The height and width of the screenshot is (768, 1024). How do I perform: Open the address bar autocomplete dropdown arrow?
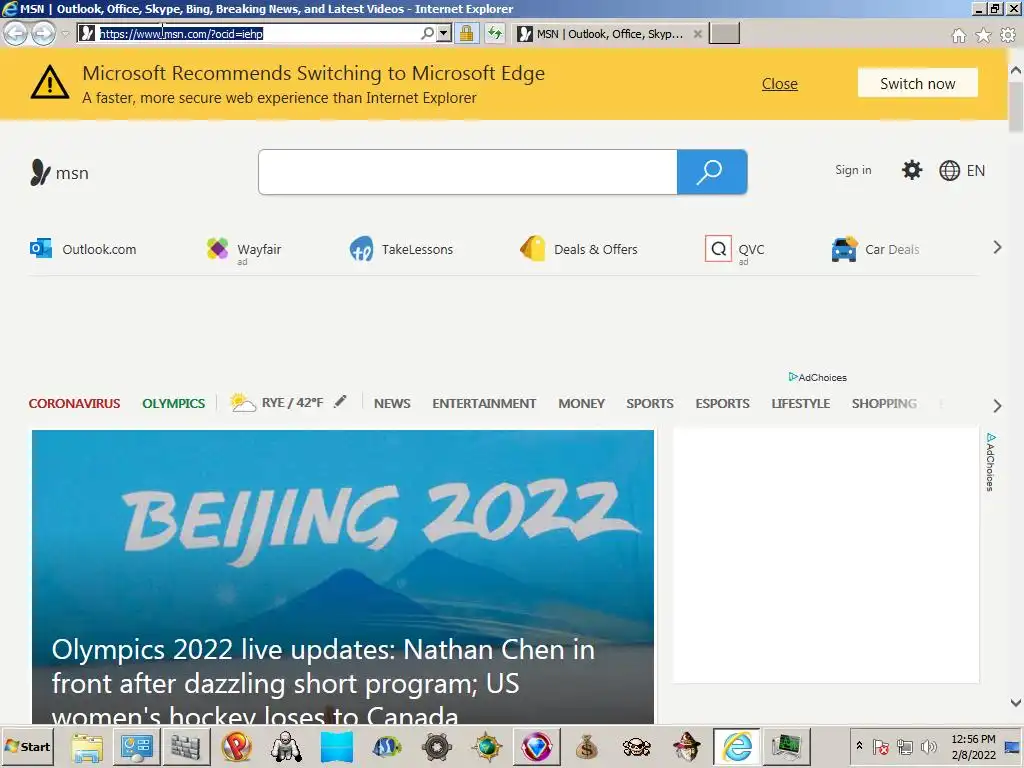click(444, 33)
